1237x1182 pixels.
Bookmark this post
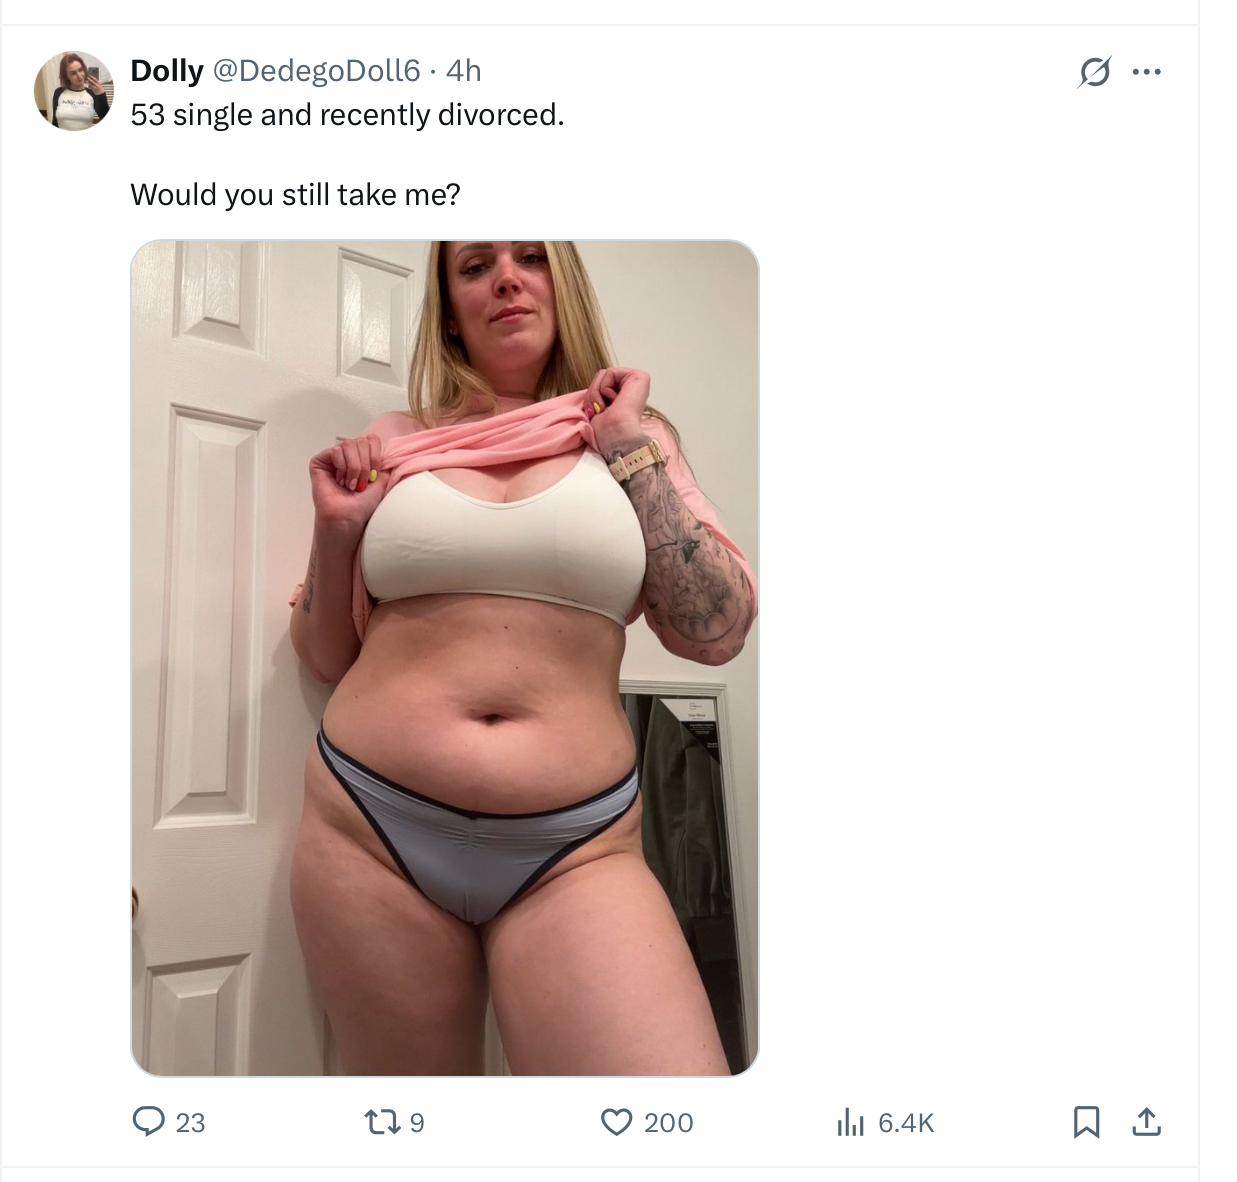pos(1086,1122)
